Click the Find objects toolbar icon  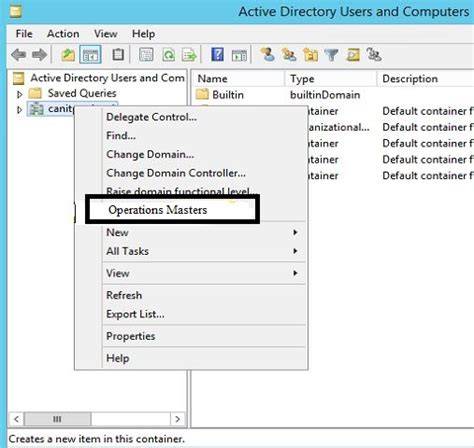[353, 55]
